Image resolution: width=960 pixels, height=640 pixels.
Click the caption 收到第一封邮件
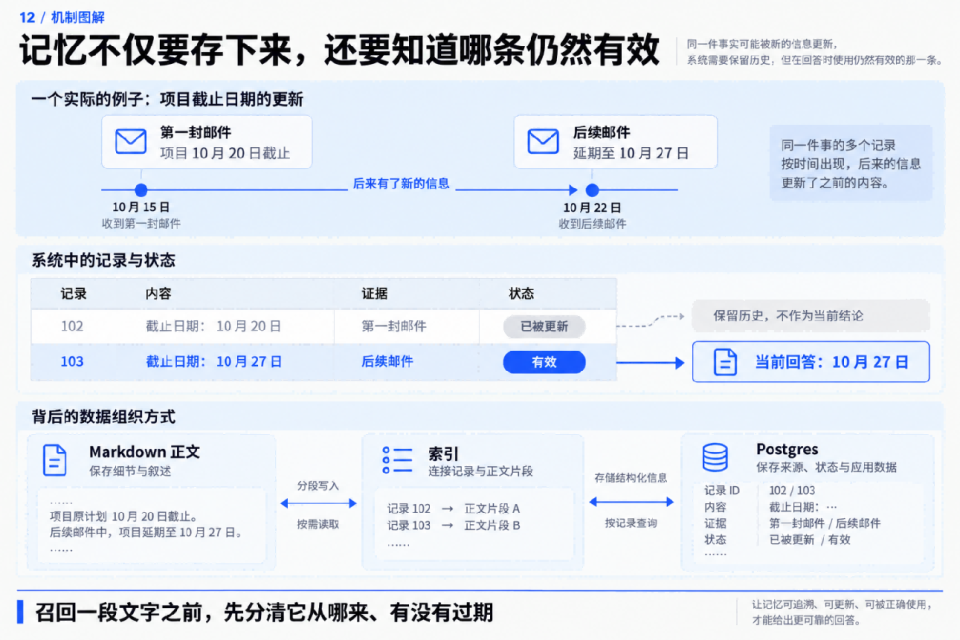(141, 224)
